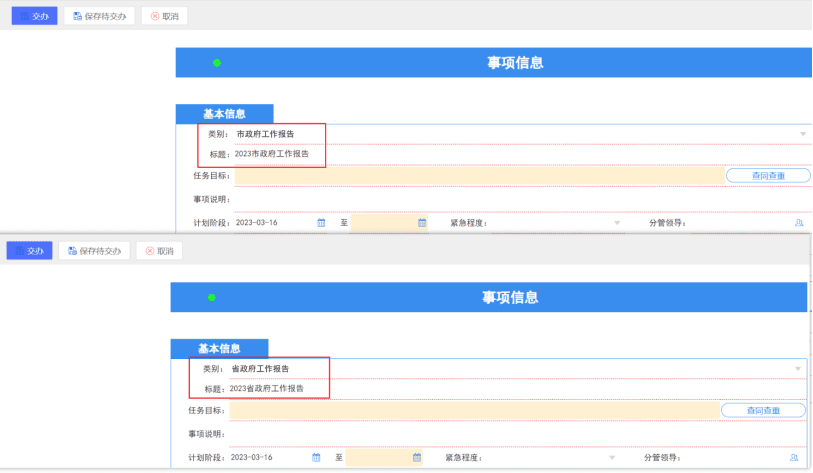This screenshot has height=473, width=813.
Task: Click the title field 2023省政府工作报告
Action: tap(517, 388)
